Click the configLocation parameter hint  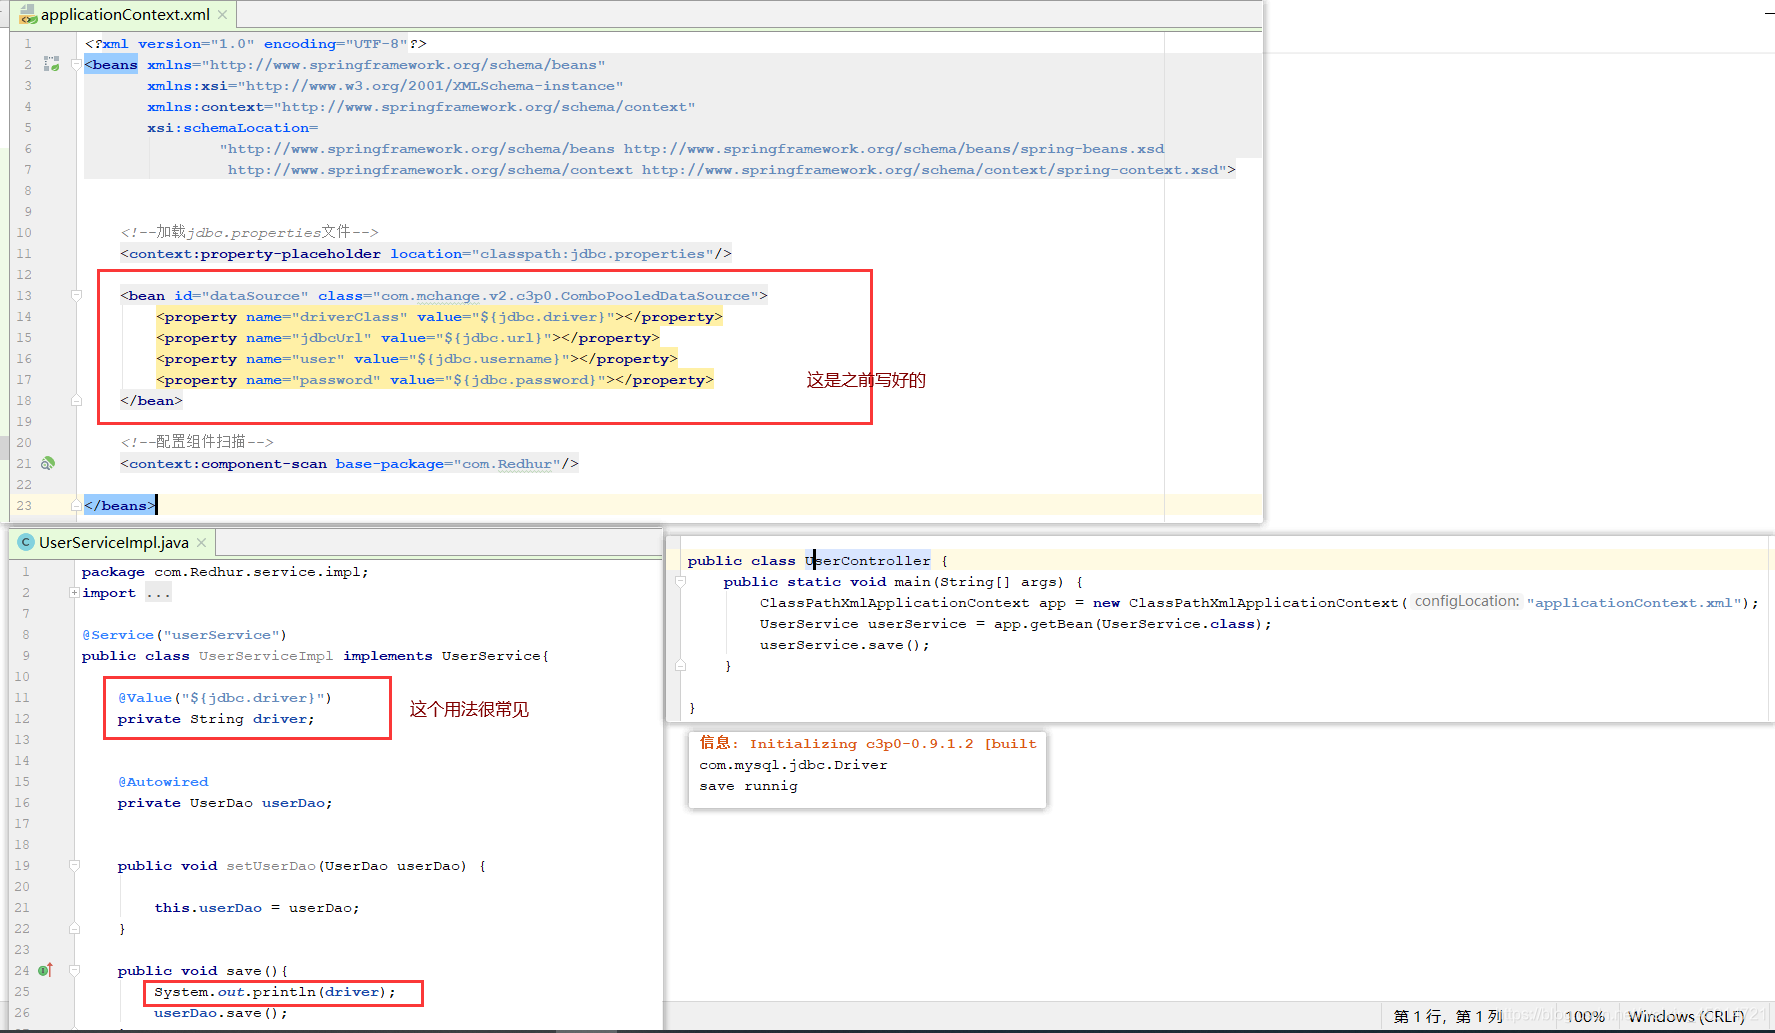coord(1466,601)
